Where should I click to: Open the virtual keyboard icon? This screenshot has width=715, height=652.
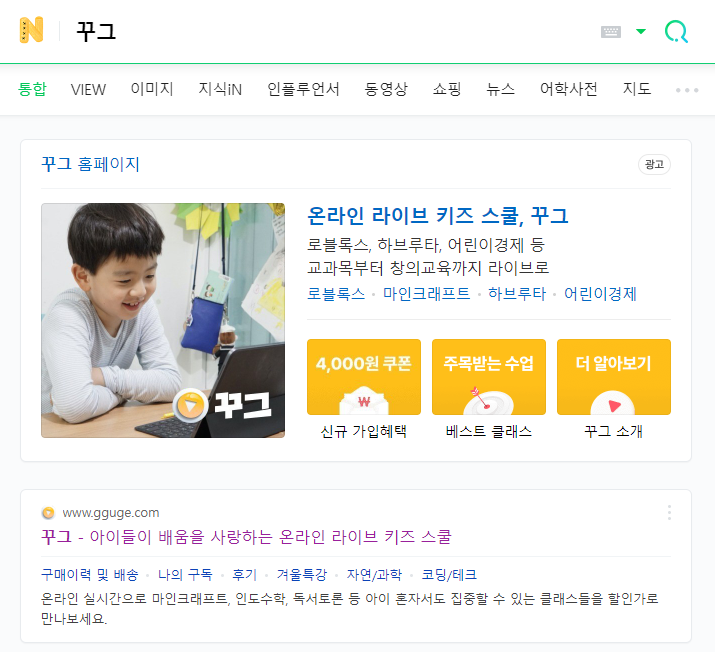click(x=611, y=32)
